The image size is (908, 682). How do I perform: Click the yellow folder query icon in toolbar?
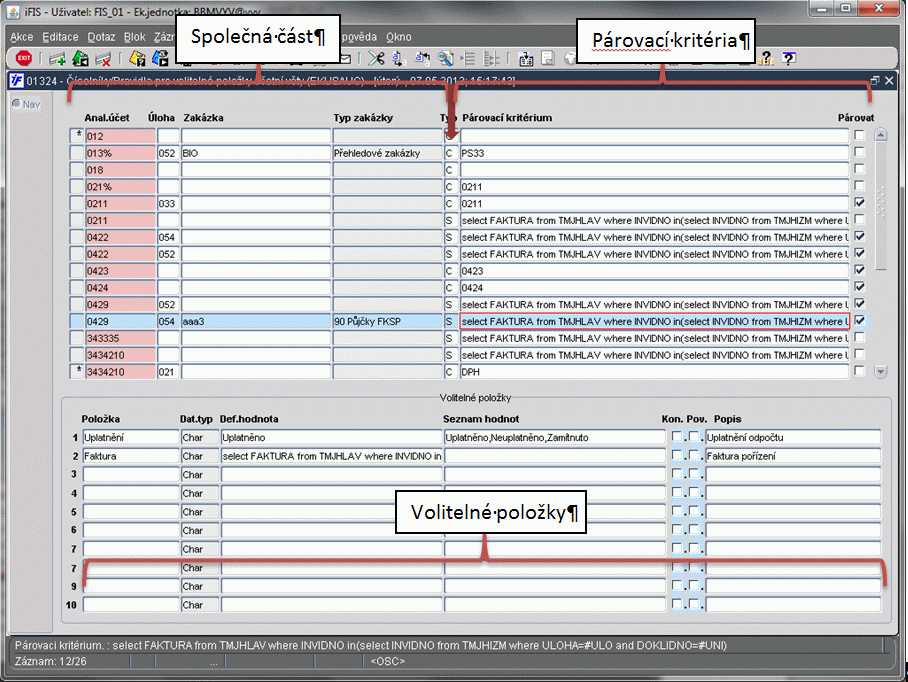tap(137, 58)
